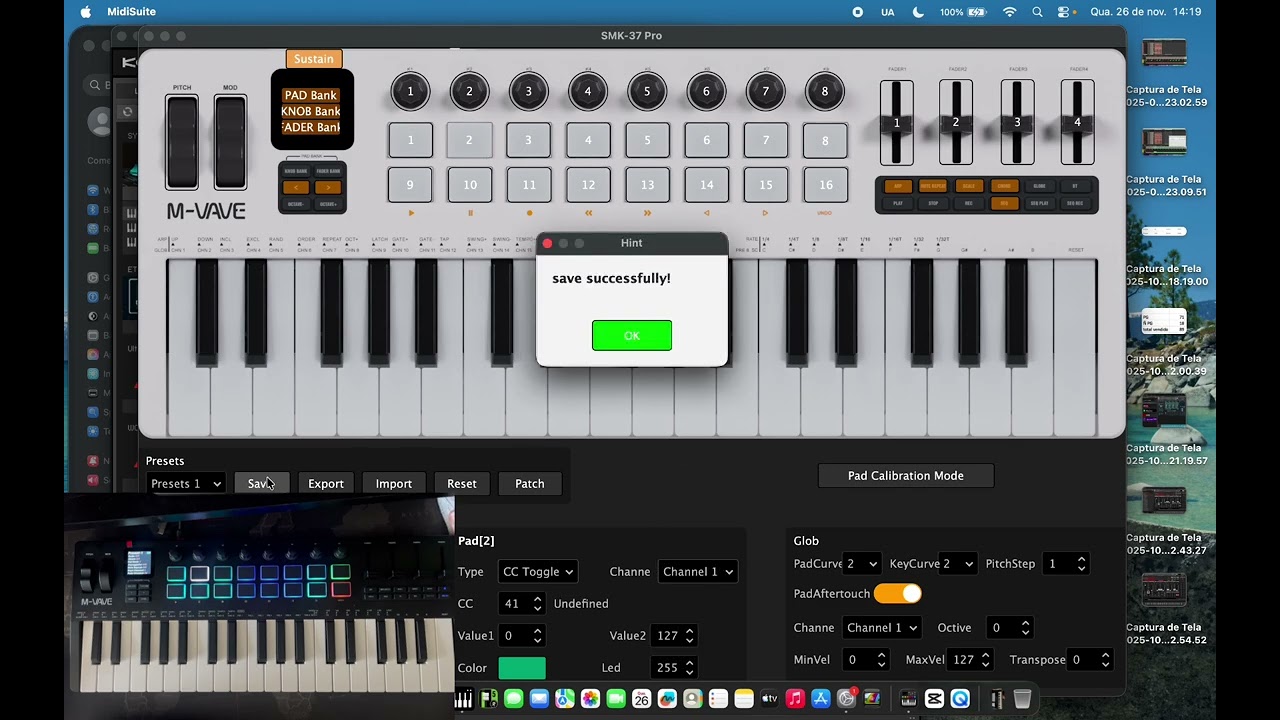This screenshot has height=720, width=1280.
Task: Click the Patch button
Action: point(530,484)
